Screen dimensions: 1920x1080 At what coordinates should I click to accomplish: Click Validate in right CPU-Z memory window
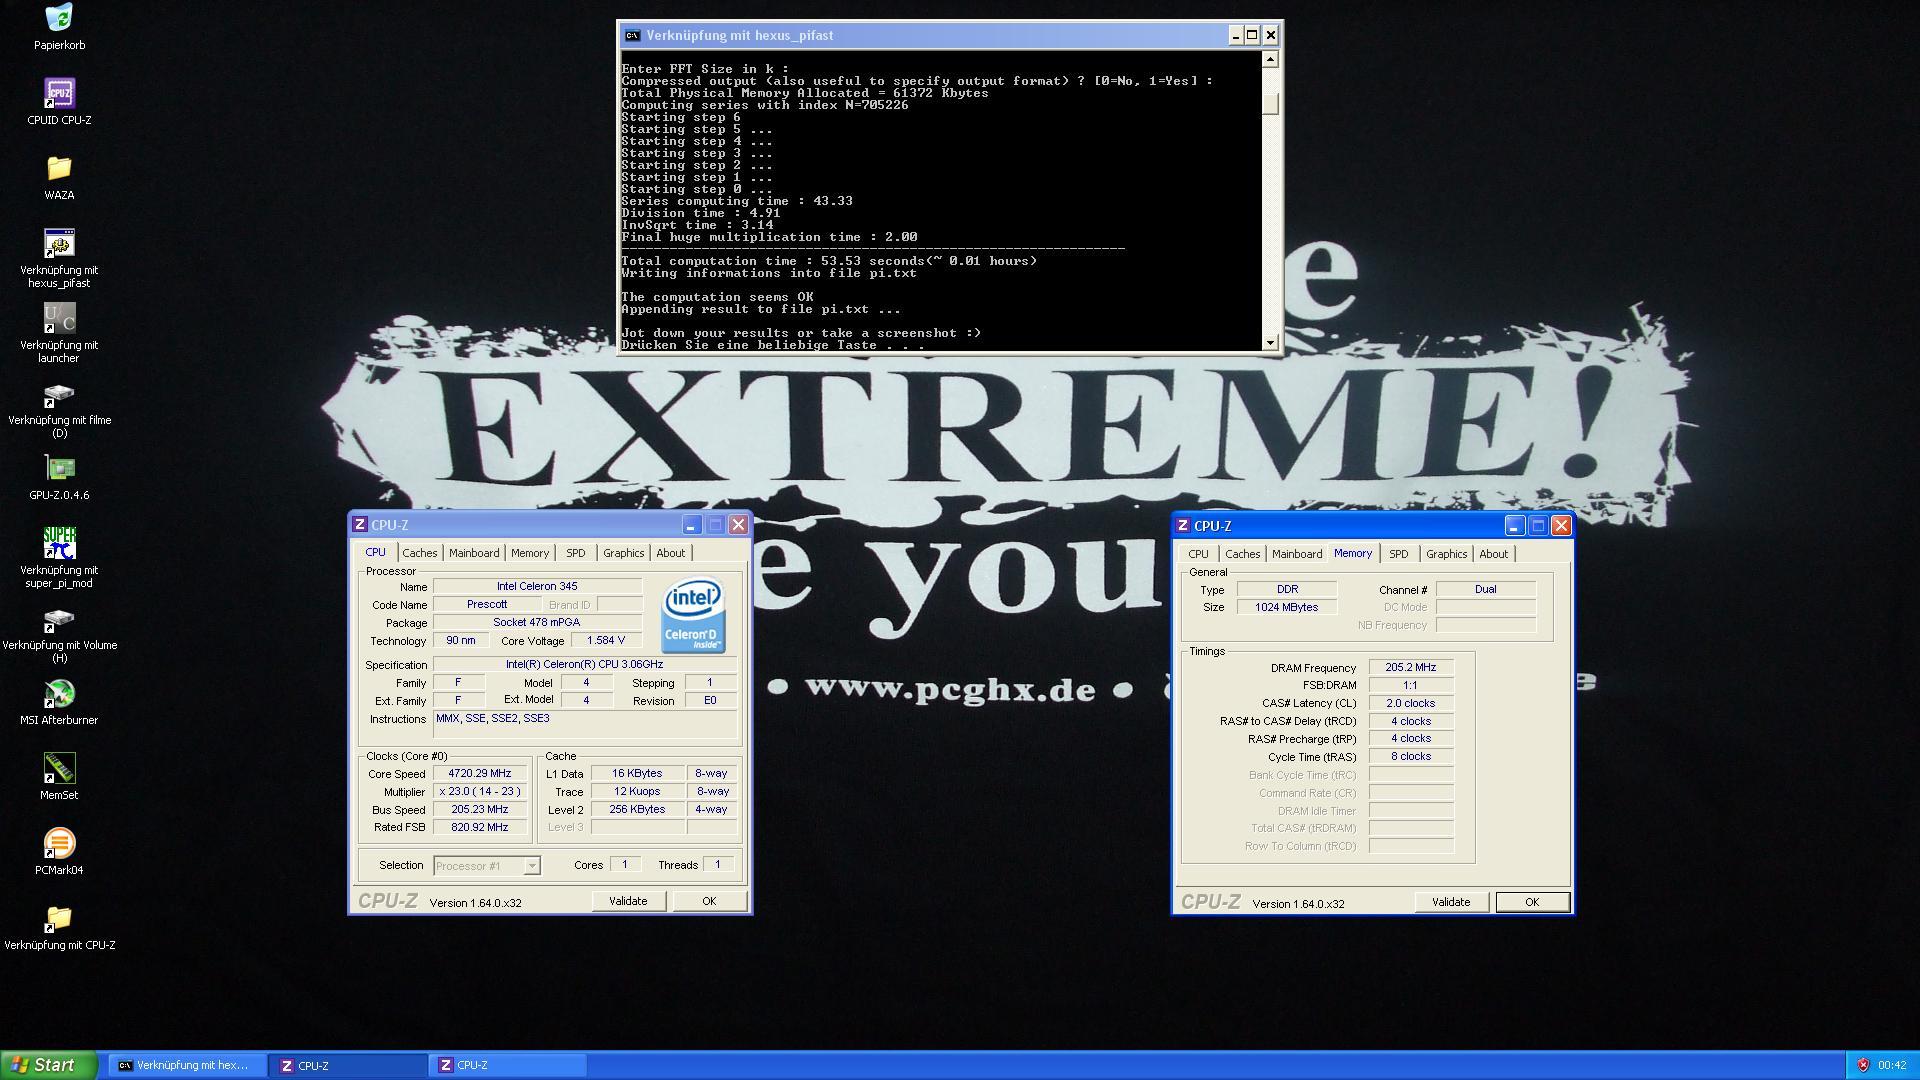pyautogui.click(x=1451, y=902)
